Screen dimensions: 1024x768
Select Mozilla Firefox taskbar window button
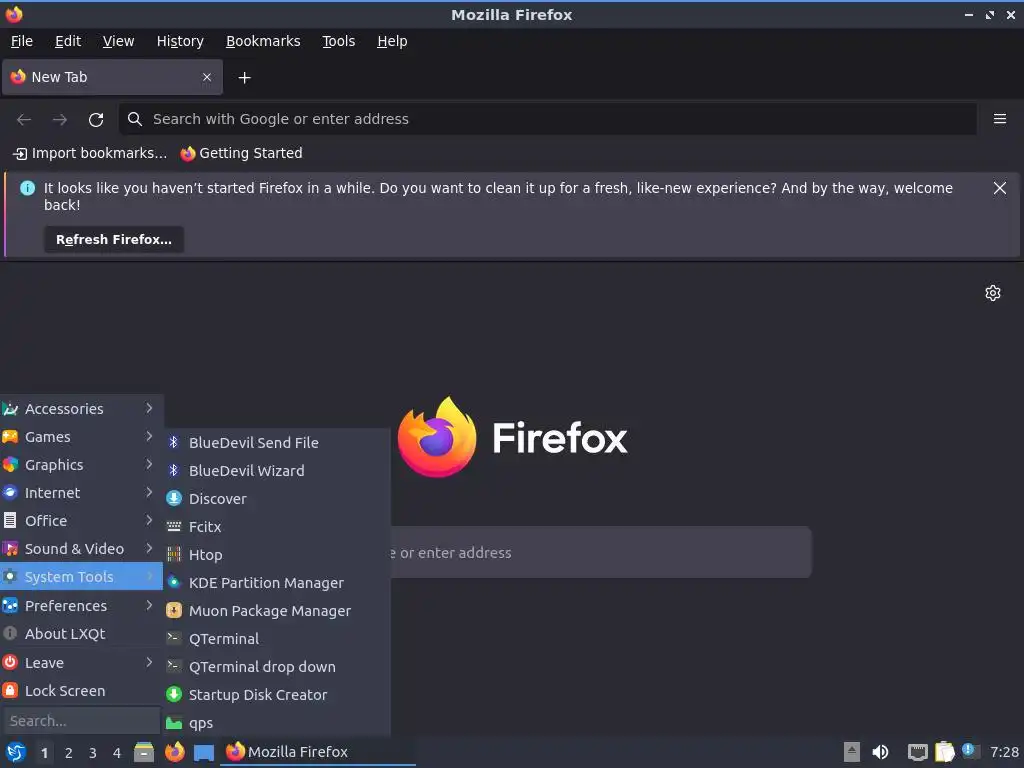[x=318, y=752]
